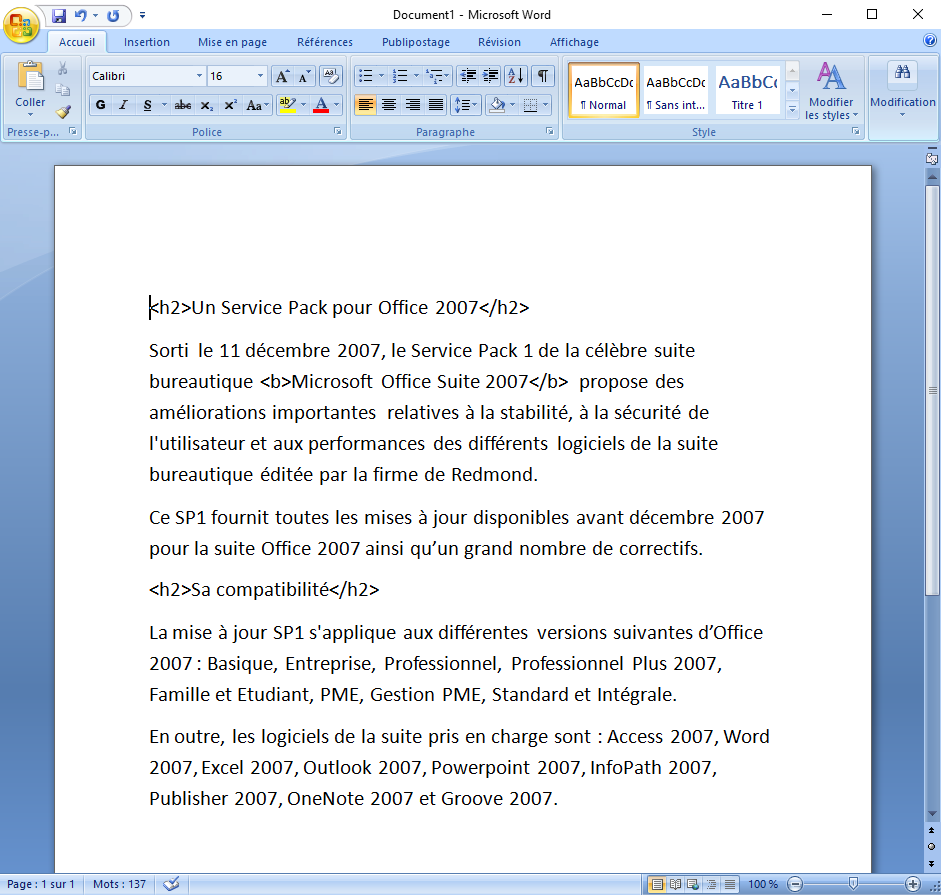The image size is (942, 895).
Task: Toggle paragraph marks display (¶)
Action: 542,76
